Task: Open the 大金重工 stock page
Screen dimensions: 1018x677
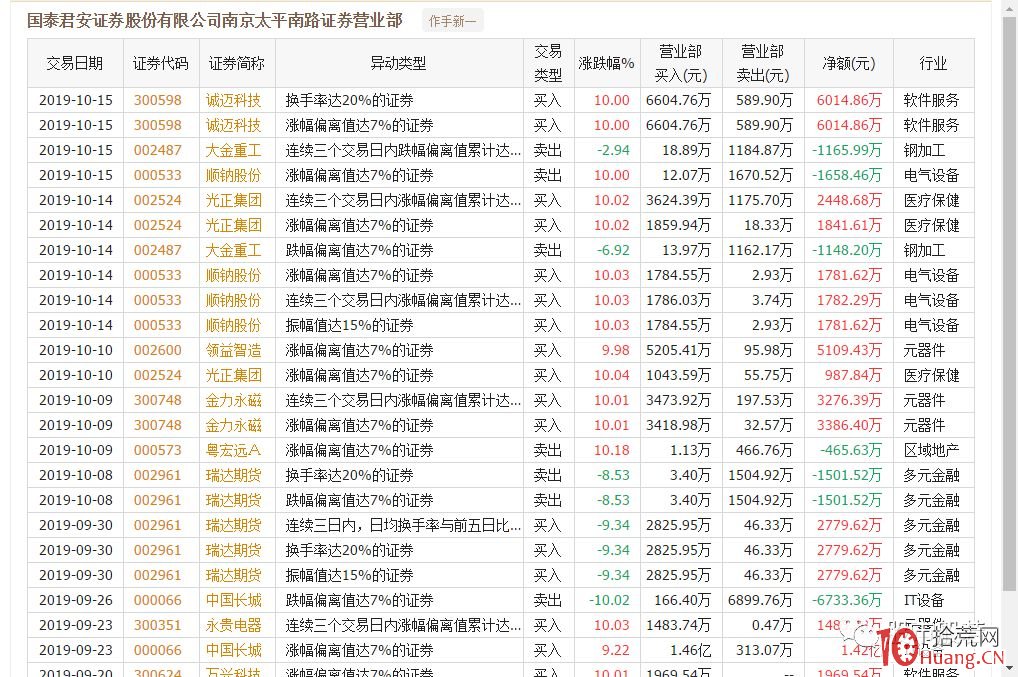Action: pyautogui.click(x=233, y=150)
